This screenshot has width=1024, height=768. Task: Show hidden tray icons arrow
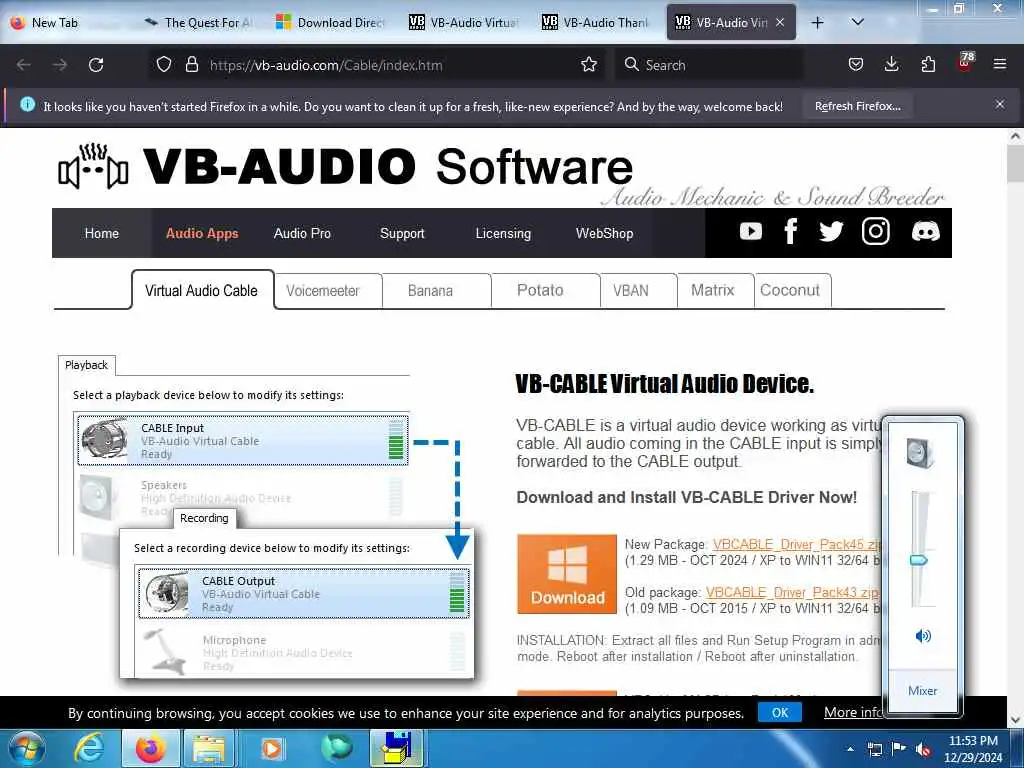pyautogui.click(x=850, y=749)
